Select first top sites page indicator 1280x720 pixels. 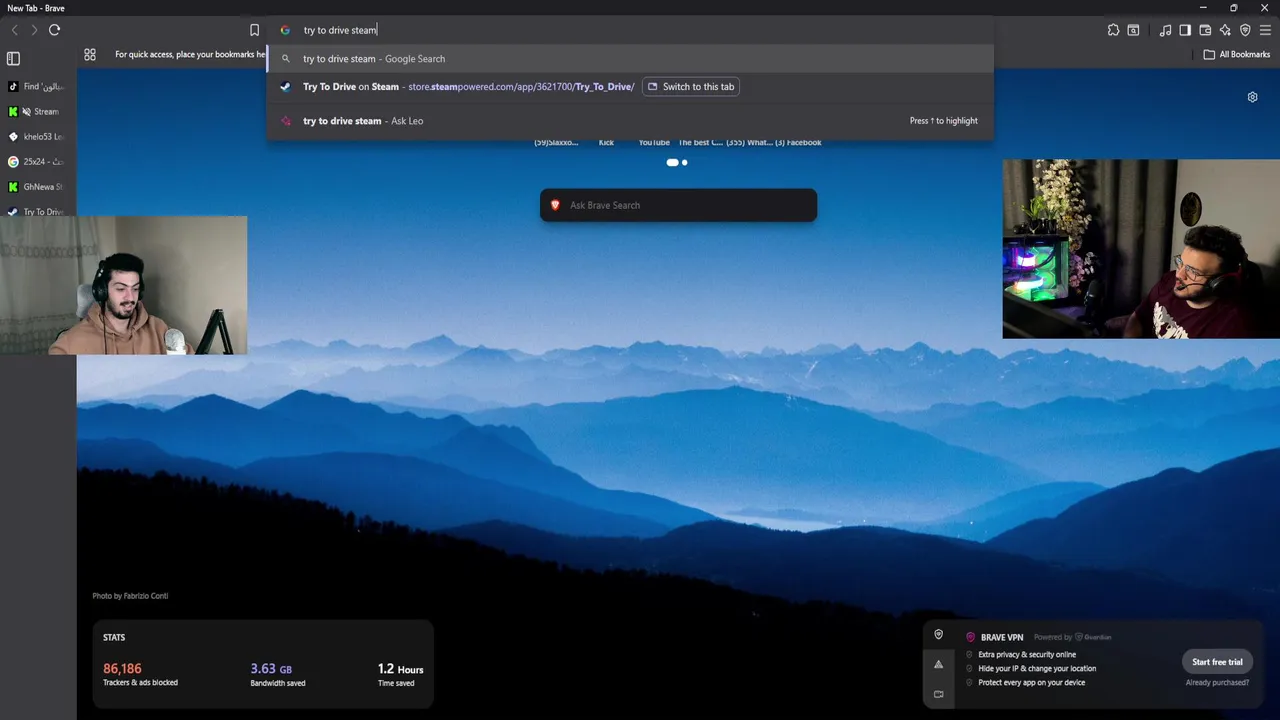pos(672,162)
